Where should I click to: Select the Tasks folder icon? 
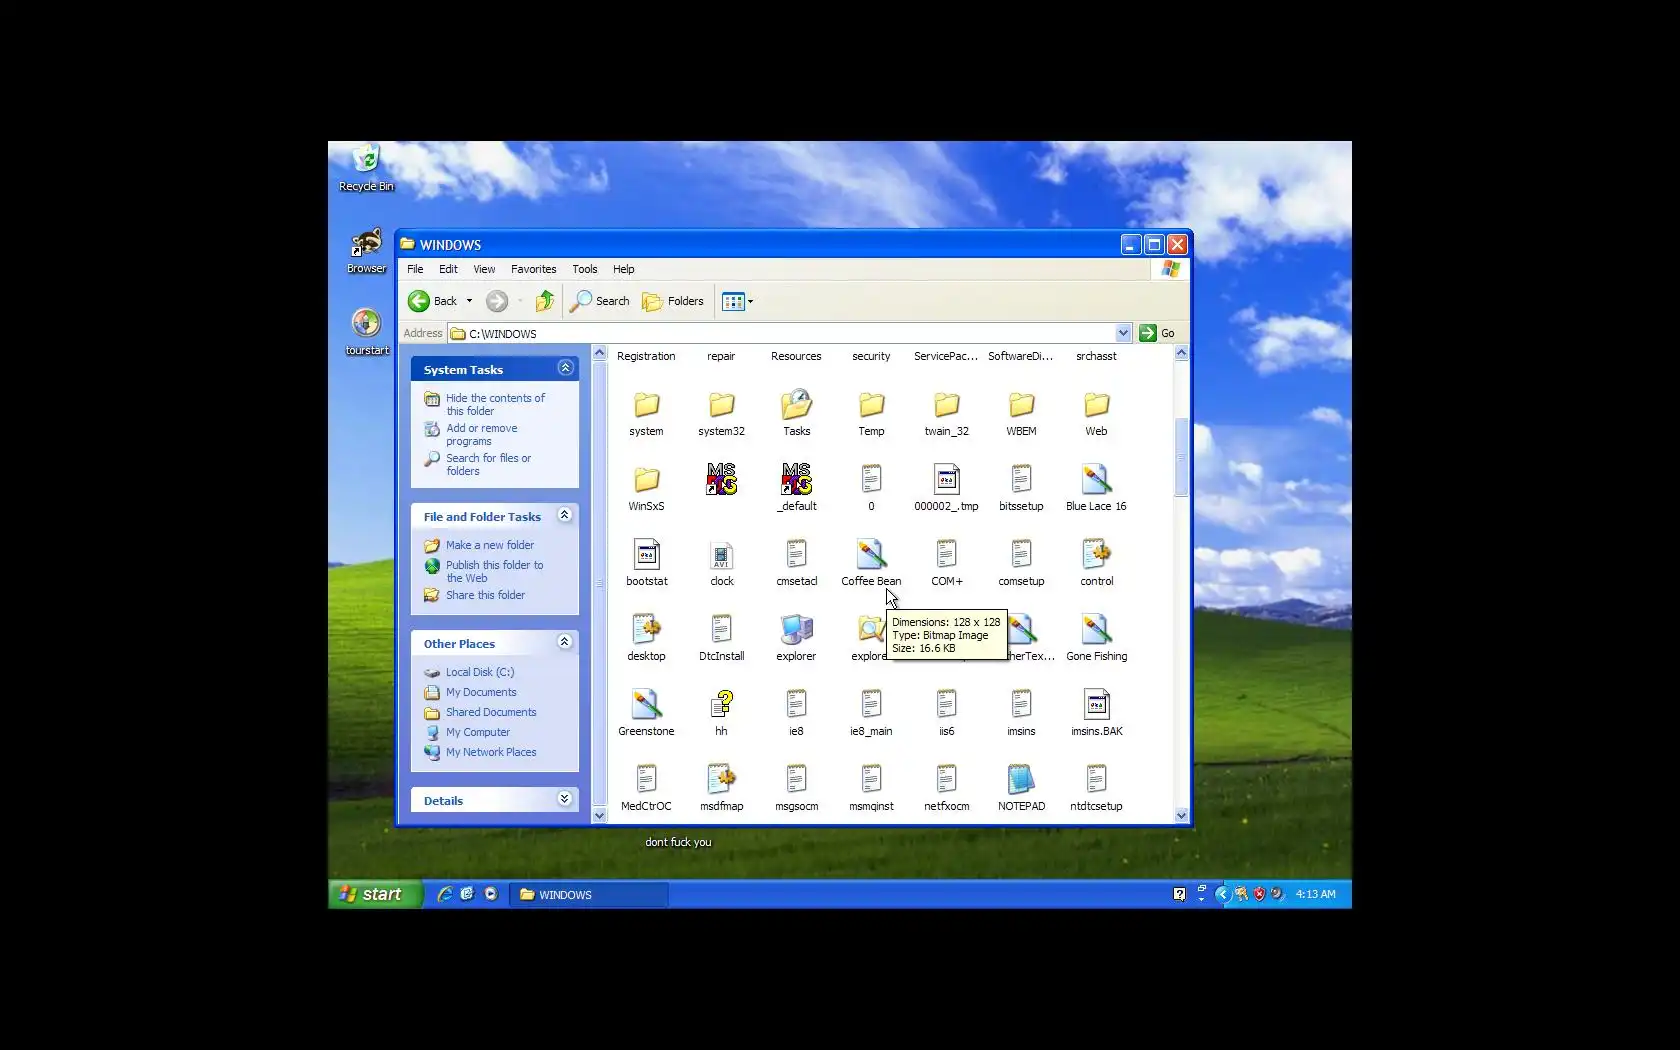coord(796,405)
